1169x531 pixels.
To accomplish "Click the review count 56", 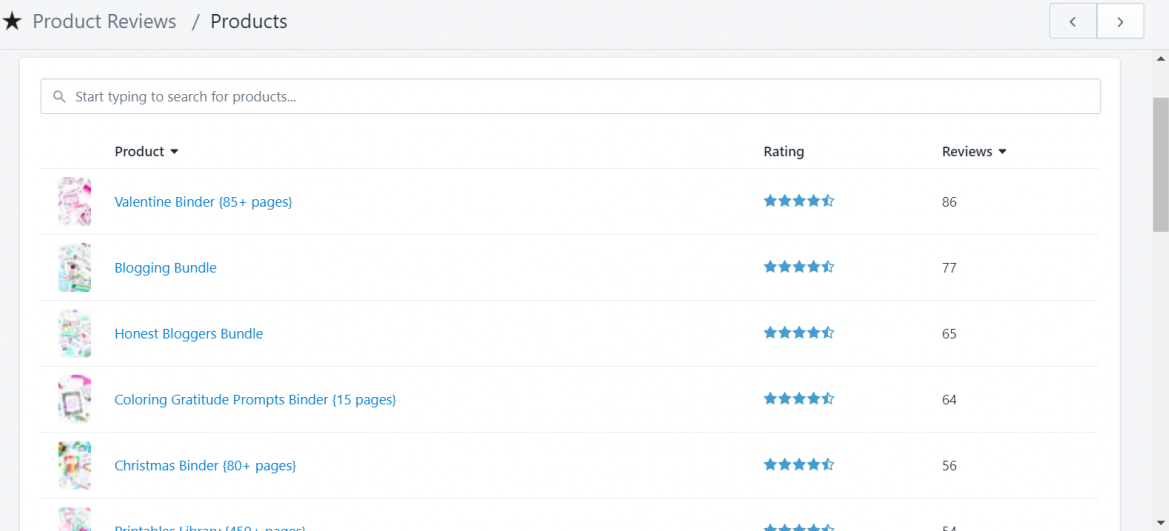I will pos(949,466).
